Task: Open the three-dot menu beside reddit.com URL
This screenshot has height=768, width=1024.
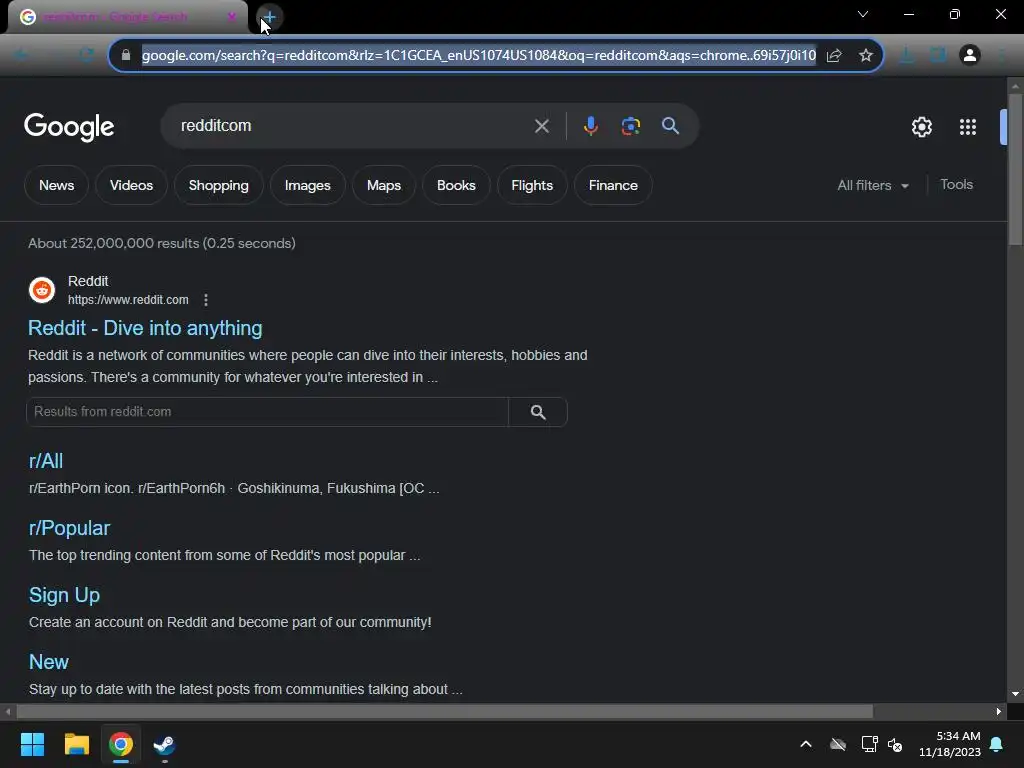Action: click(206, 300)
